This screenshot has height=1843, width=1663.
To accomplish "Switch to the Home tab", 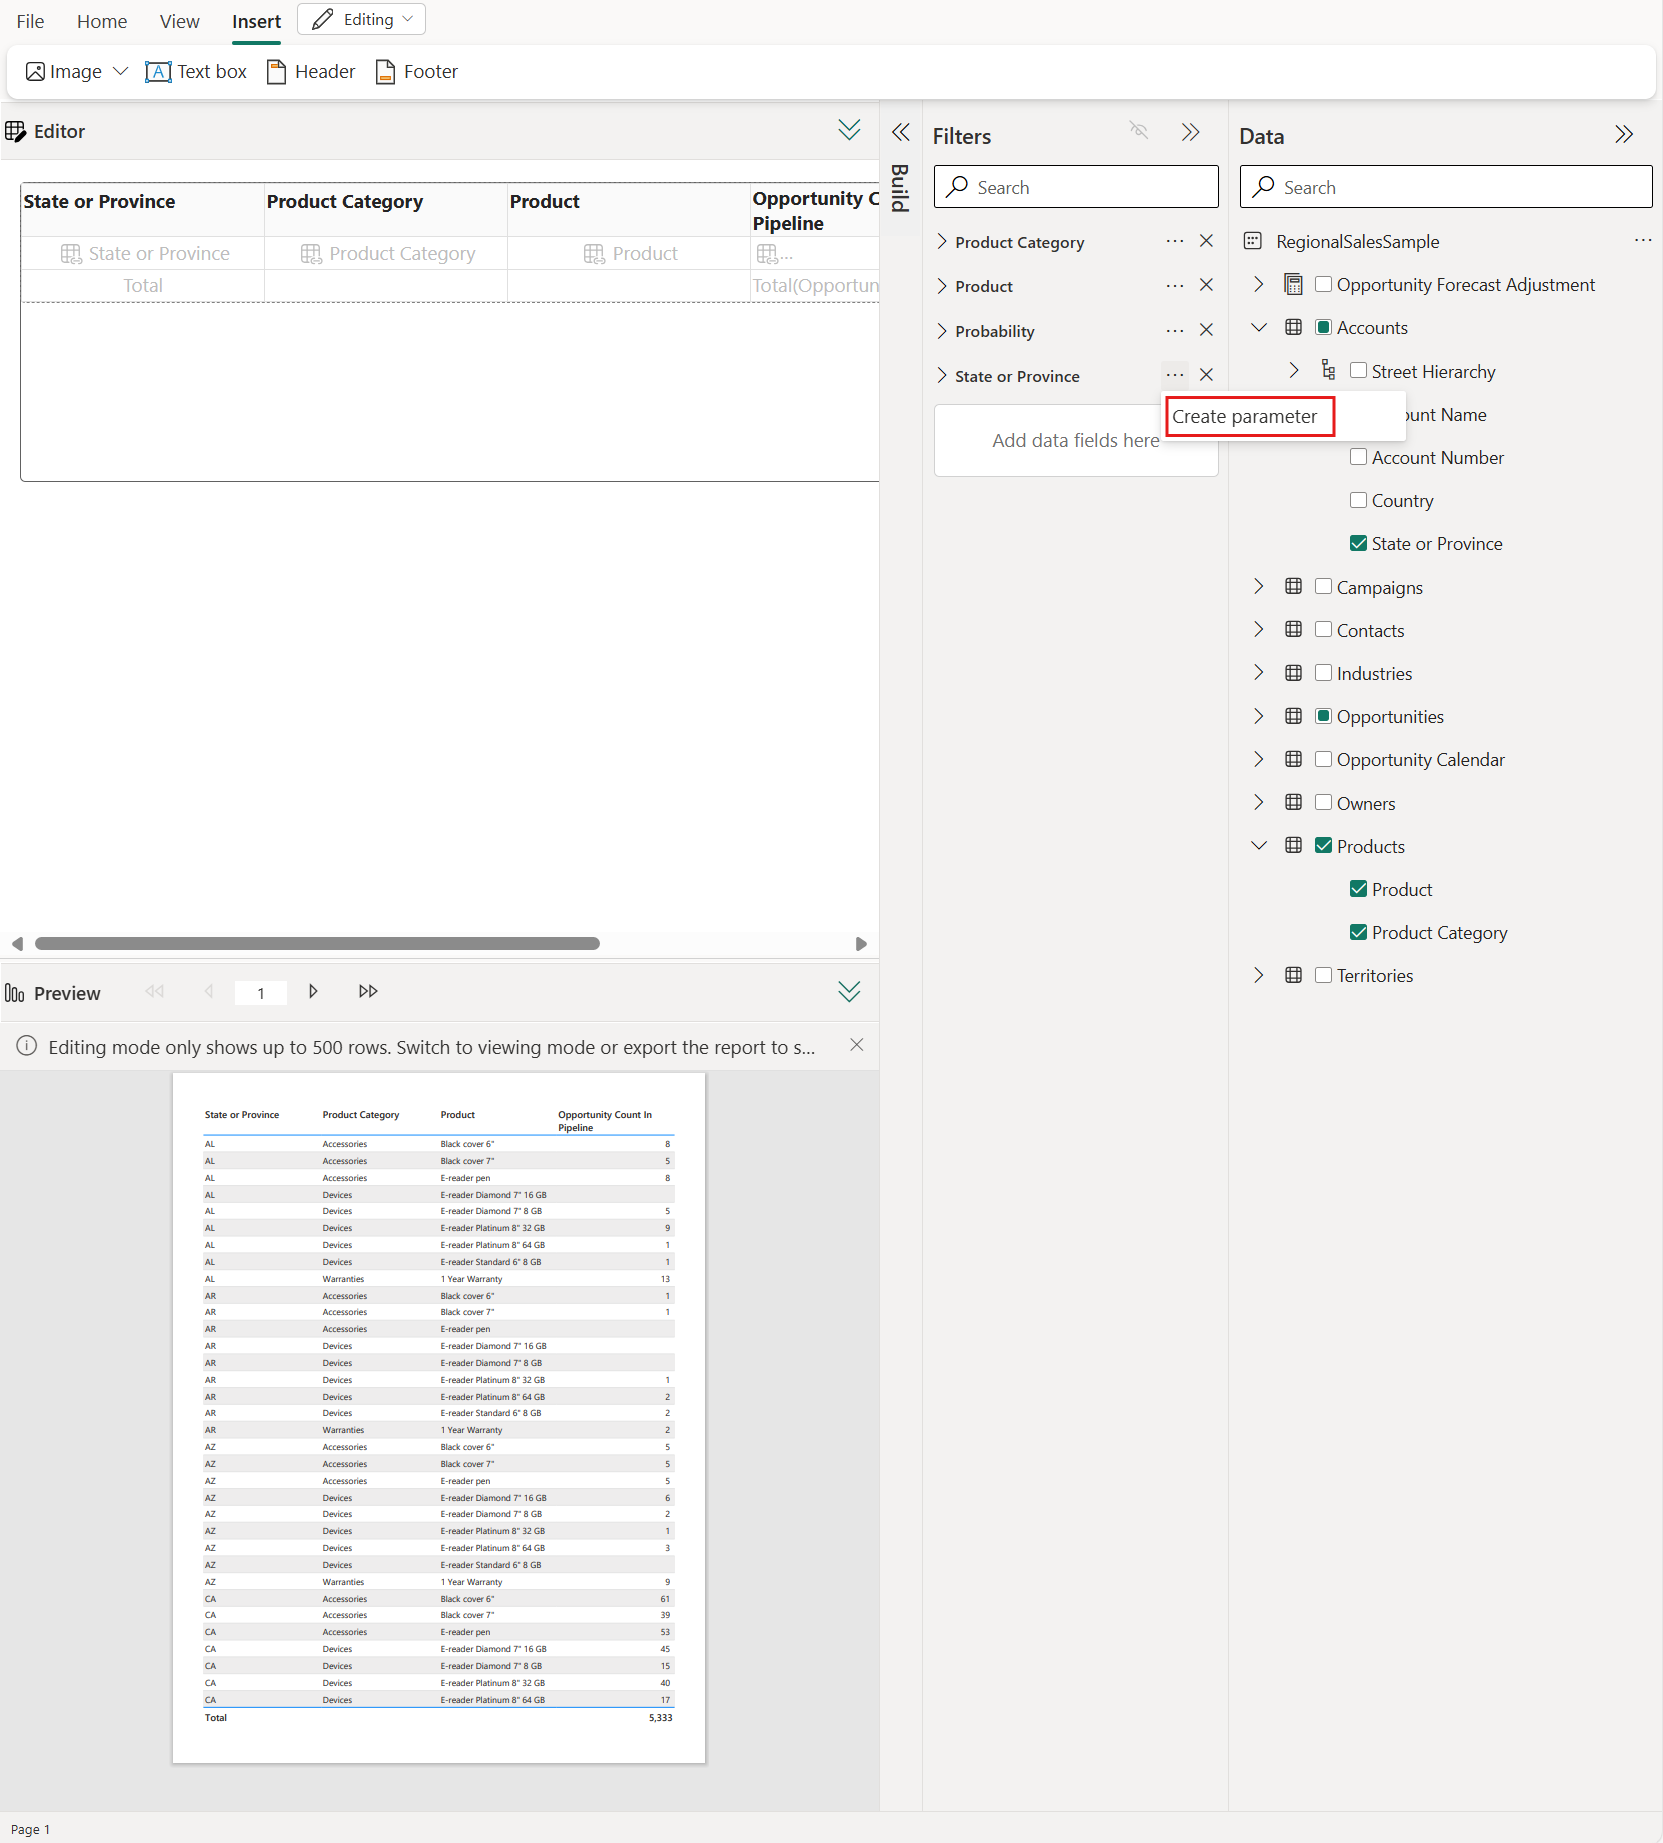I will point(102,21).
